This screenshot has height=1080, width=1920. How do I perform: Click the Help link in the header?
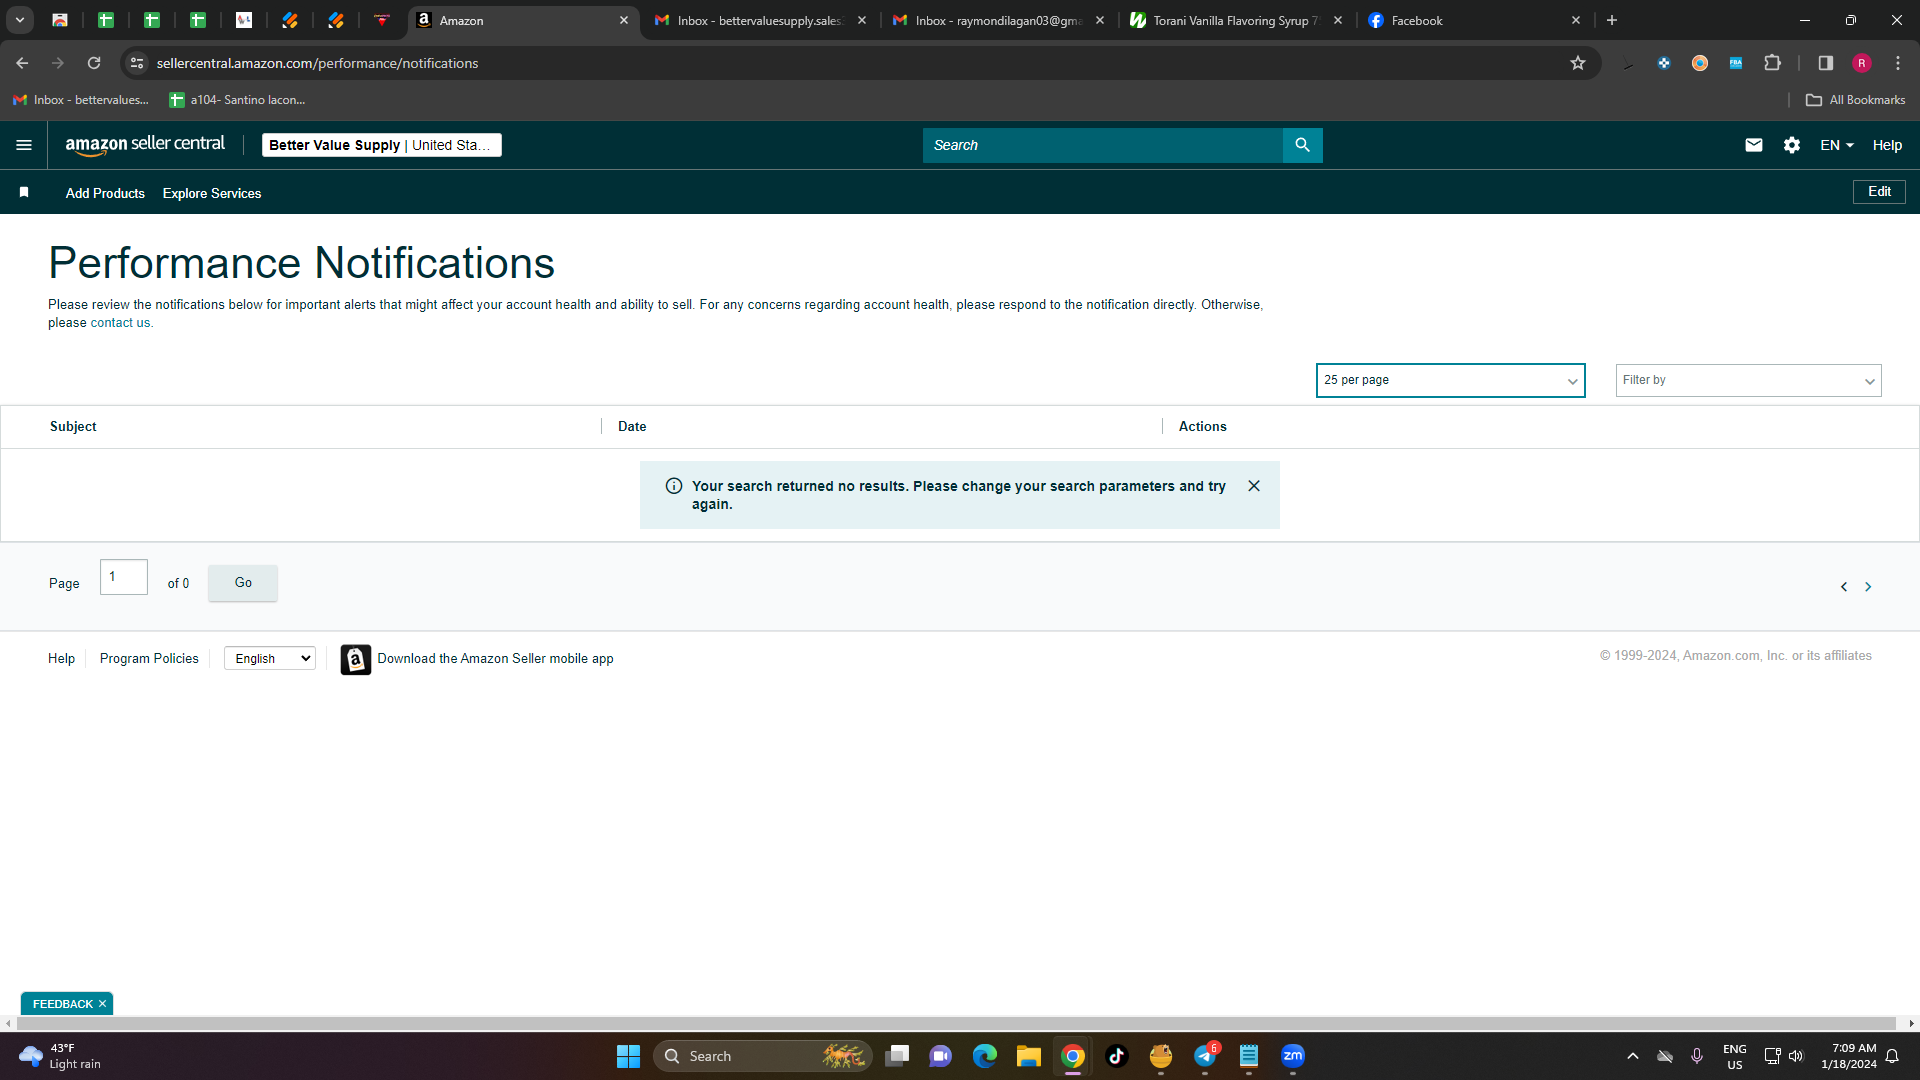tap(1887, 145)
